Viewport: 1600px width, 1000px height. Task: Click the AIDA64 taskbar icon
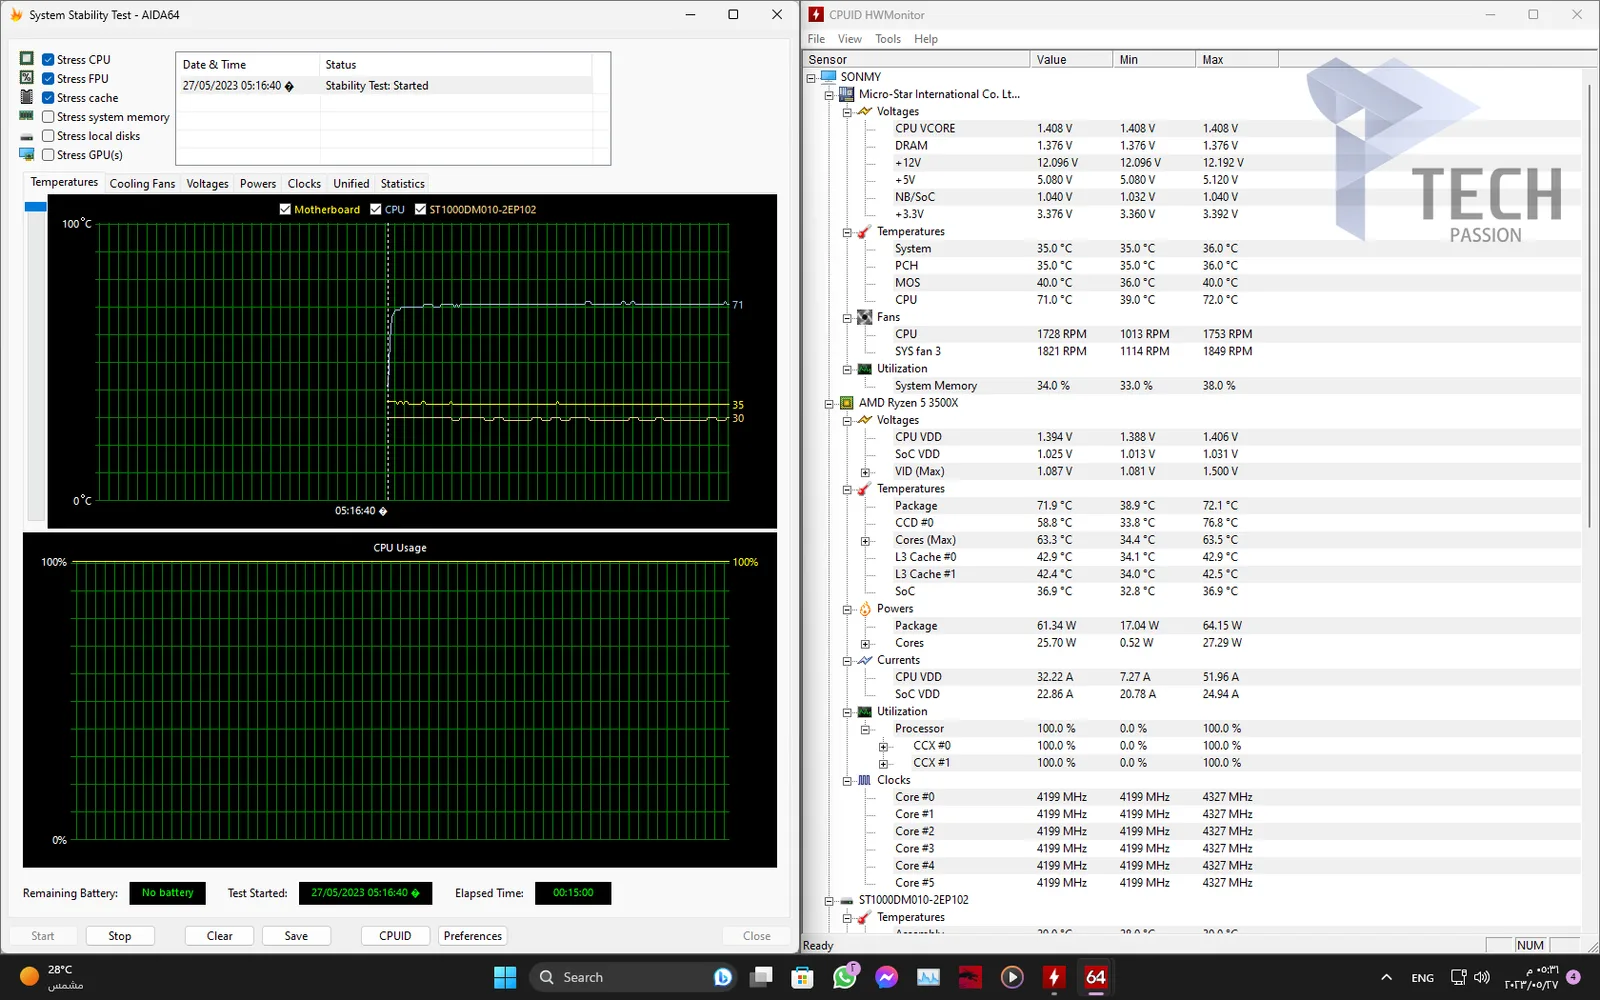point(1096,977)
